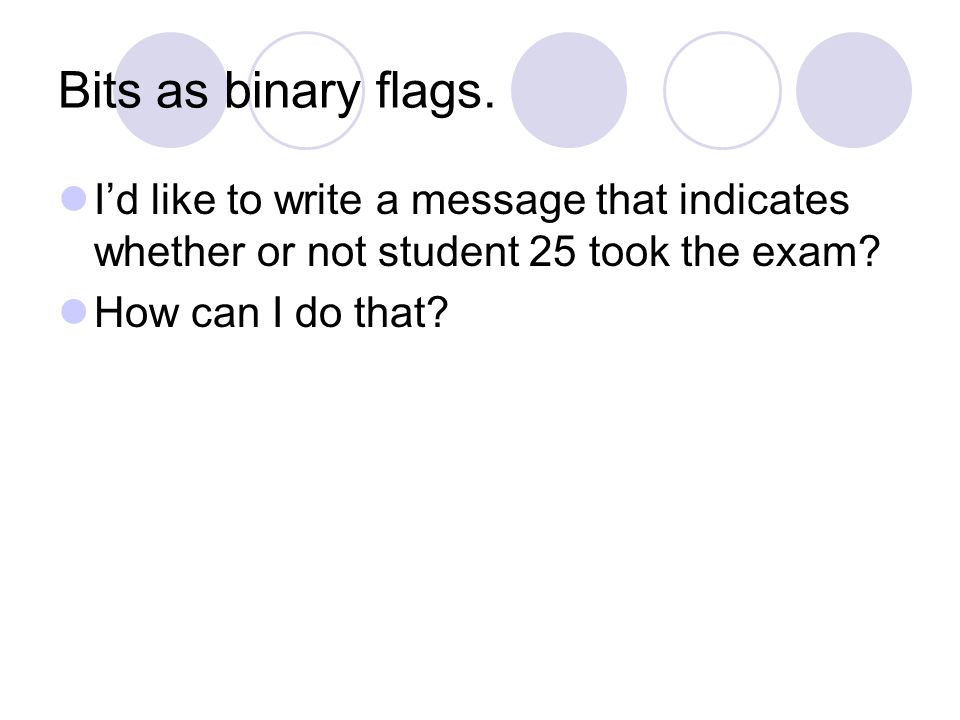960x720 pixels.
Task: Click the number "25" in the bullet text
Action: coord(552,252)
